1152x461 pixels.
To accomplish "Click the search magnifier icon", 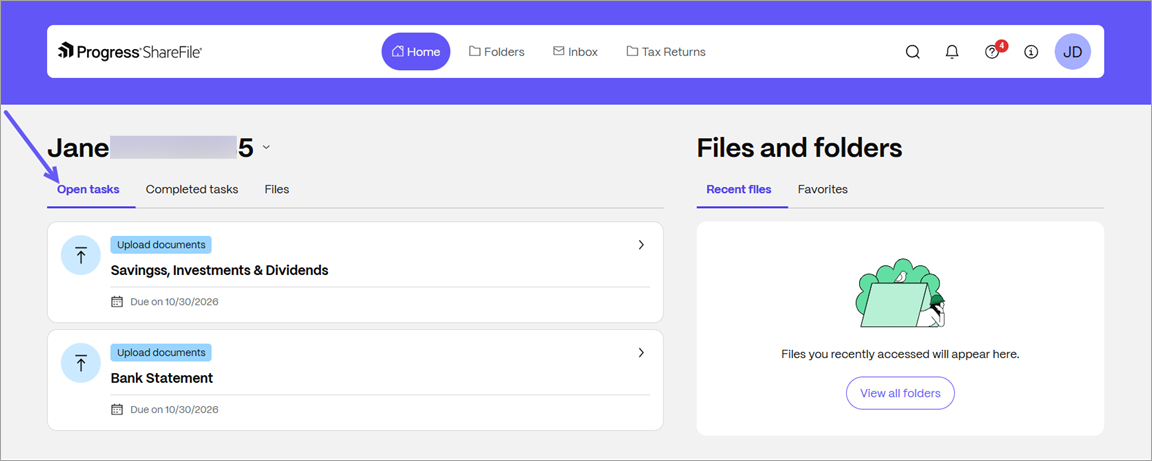I will click(x=912, y=51).
